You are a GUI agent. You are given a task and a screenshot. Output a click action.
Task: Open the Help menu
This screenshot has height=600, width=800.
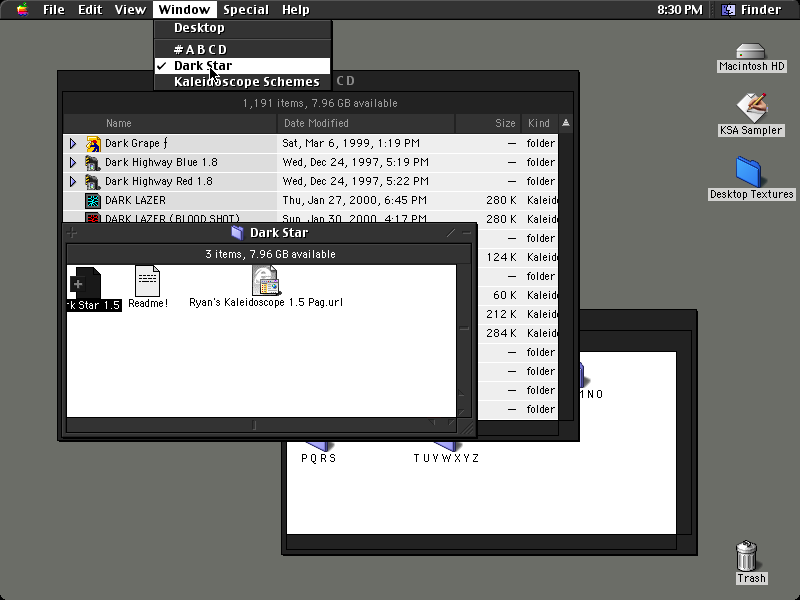tap(296, 10)
